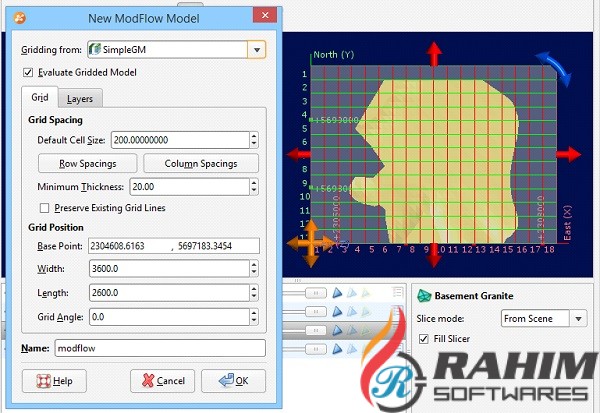Viewport: 600px width, 413px height.
Task: Switch to the Grid tab
Action: tap(40, 97)
